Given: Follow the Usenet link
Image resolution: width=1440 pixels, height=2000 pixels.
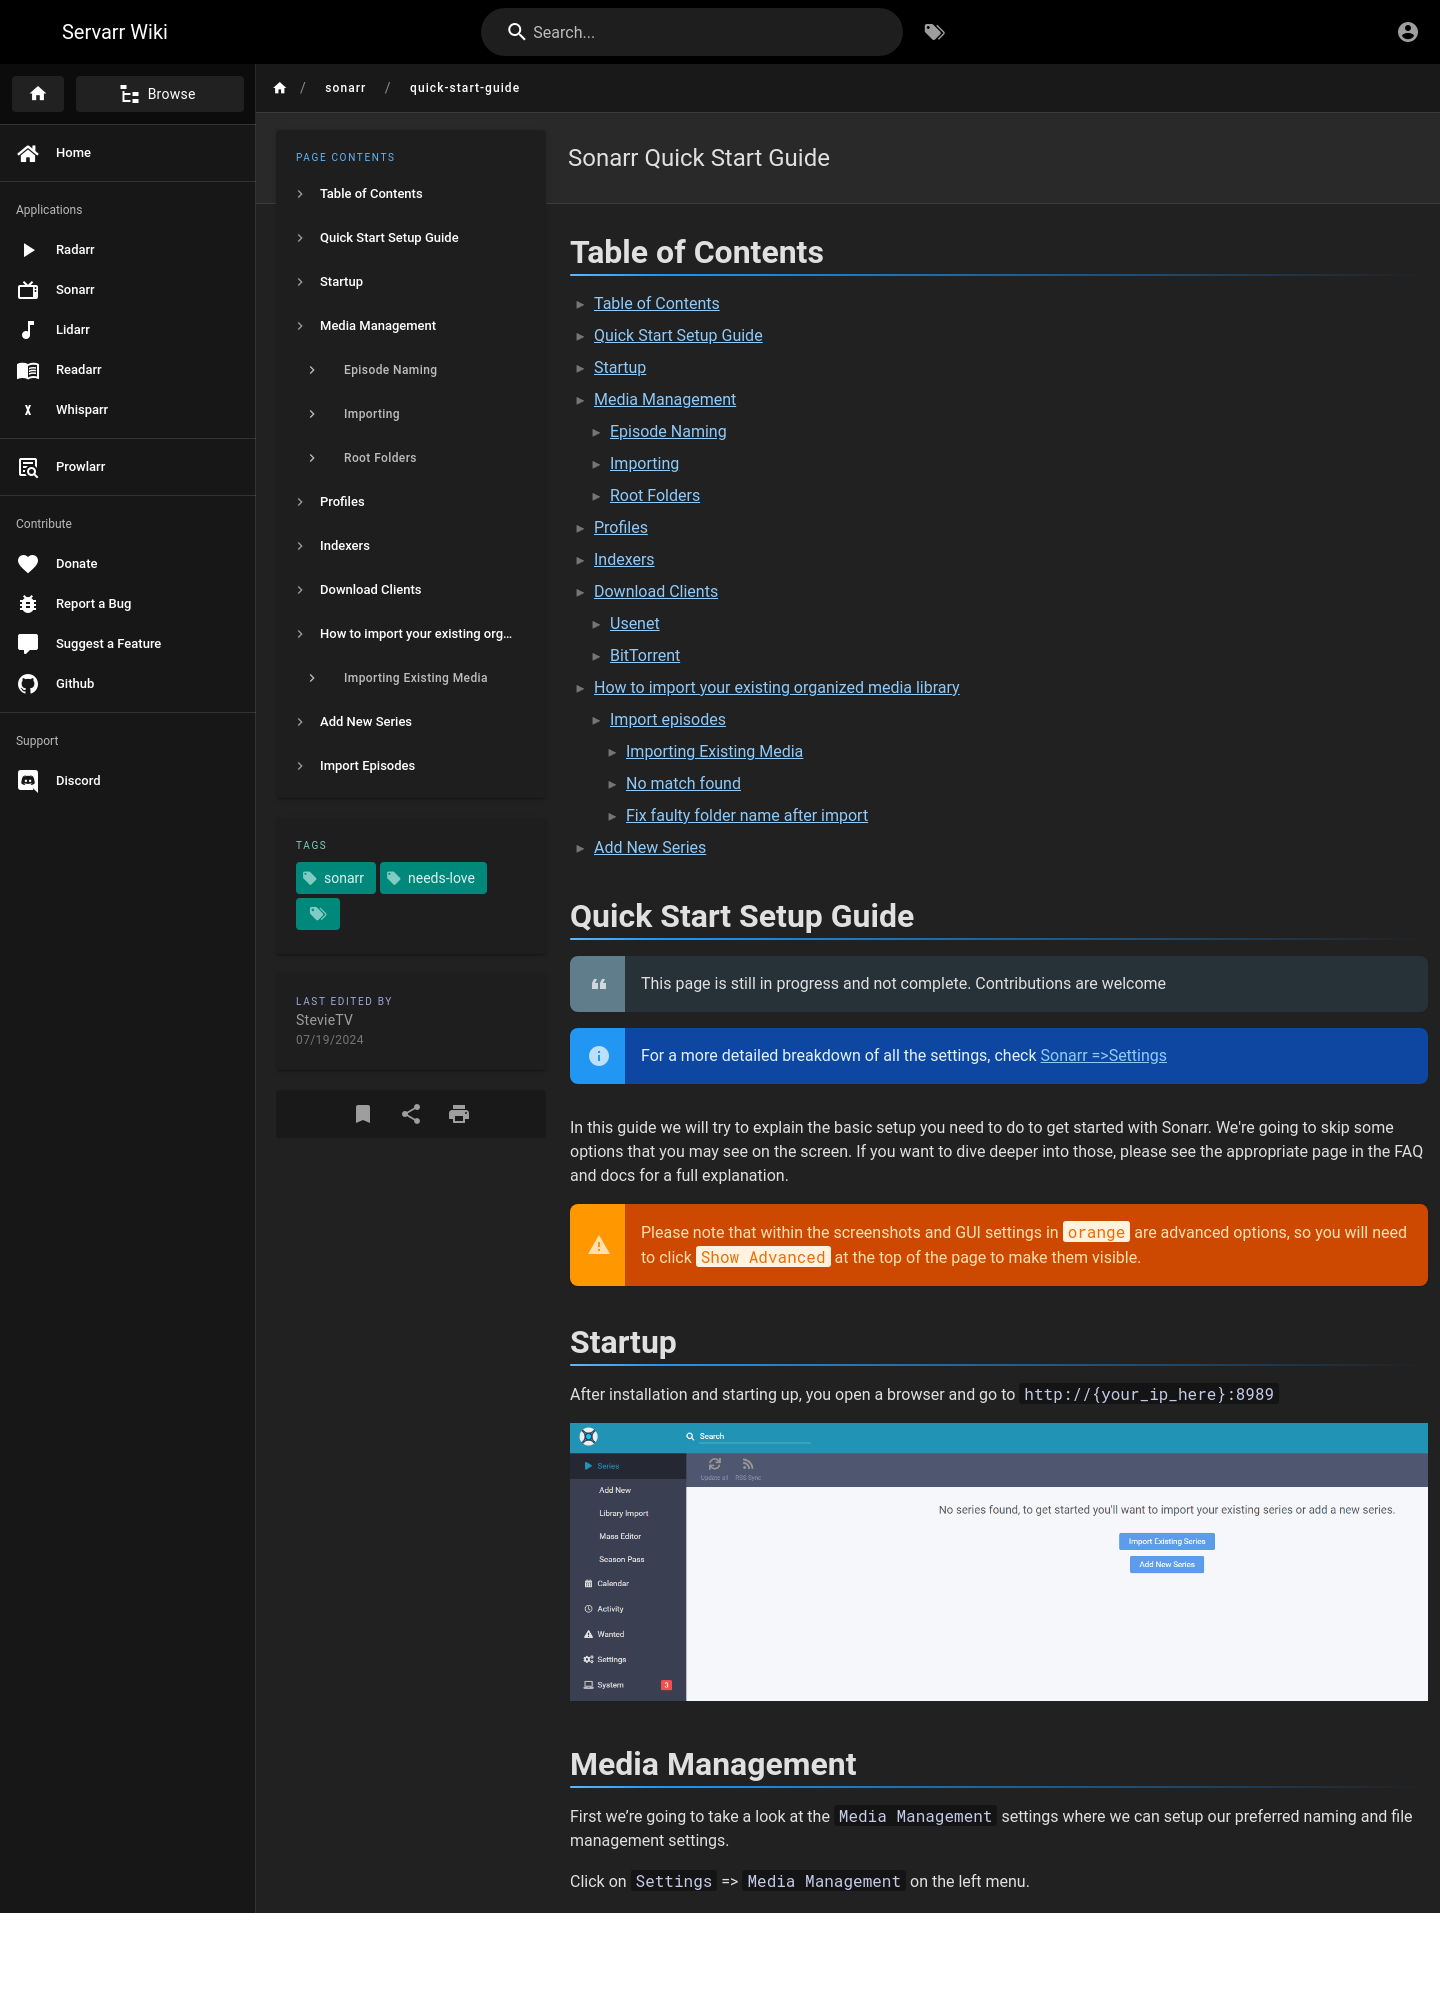Looking at the screenshot, I should [x=635, y=624].
